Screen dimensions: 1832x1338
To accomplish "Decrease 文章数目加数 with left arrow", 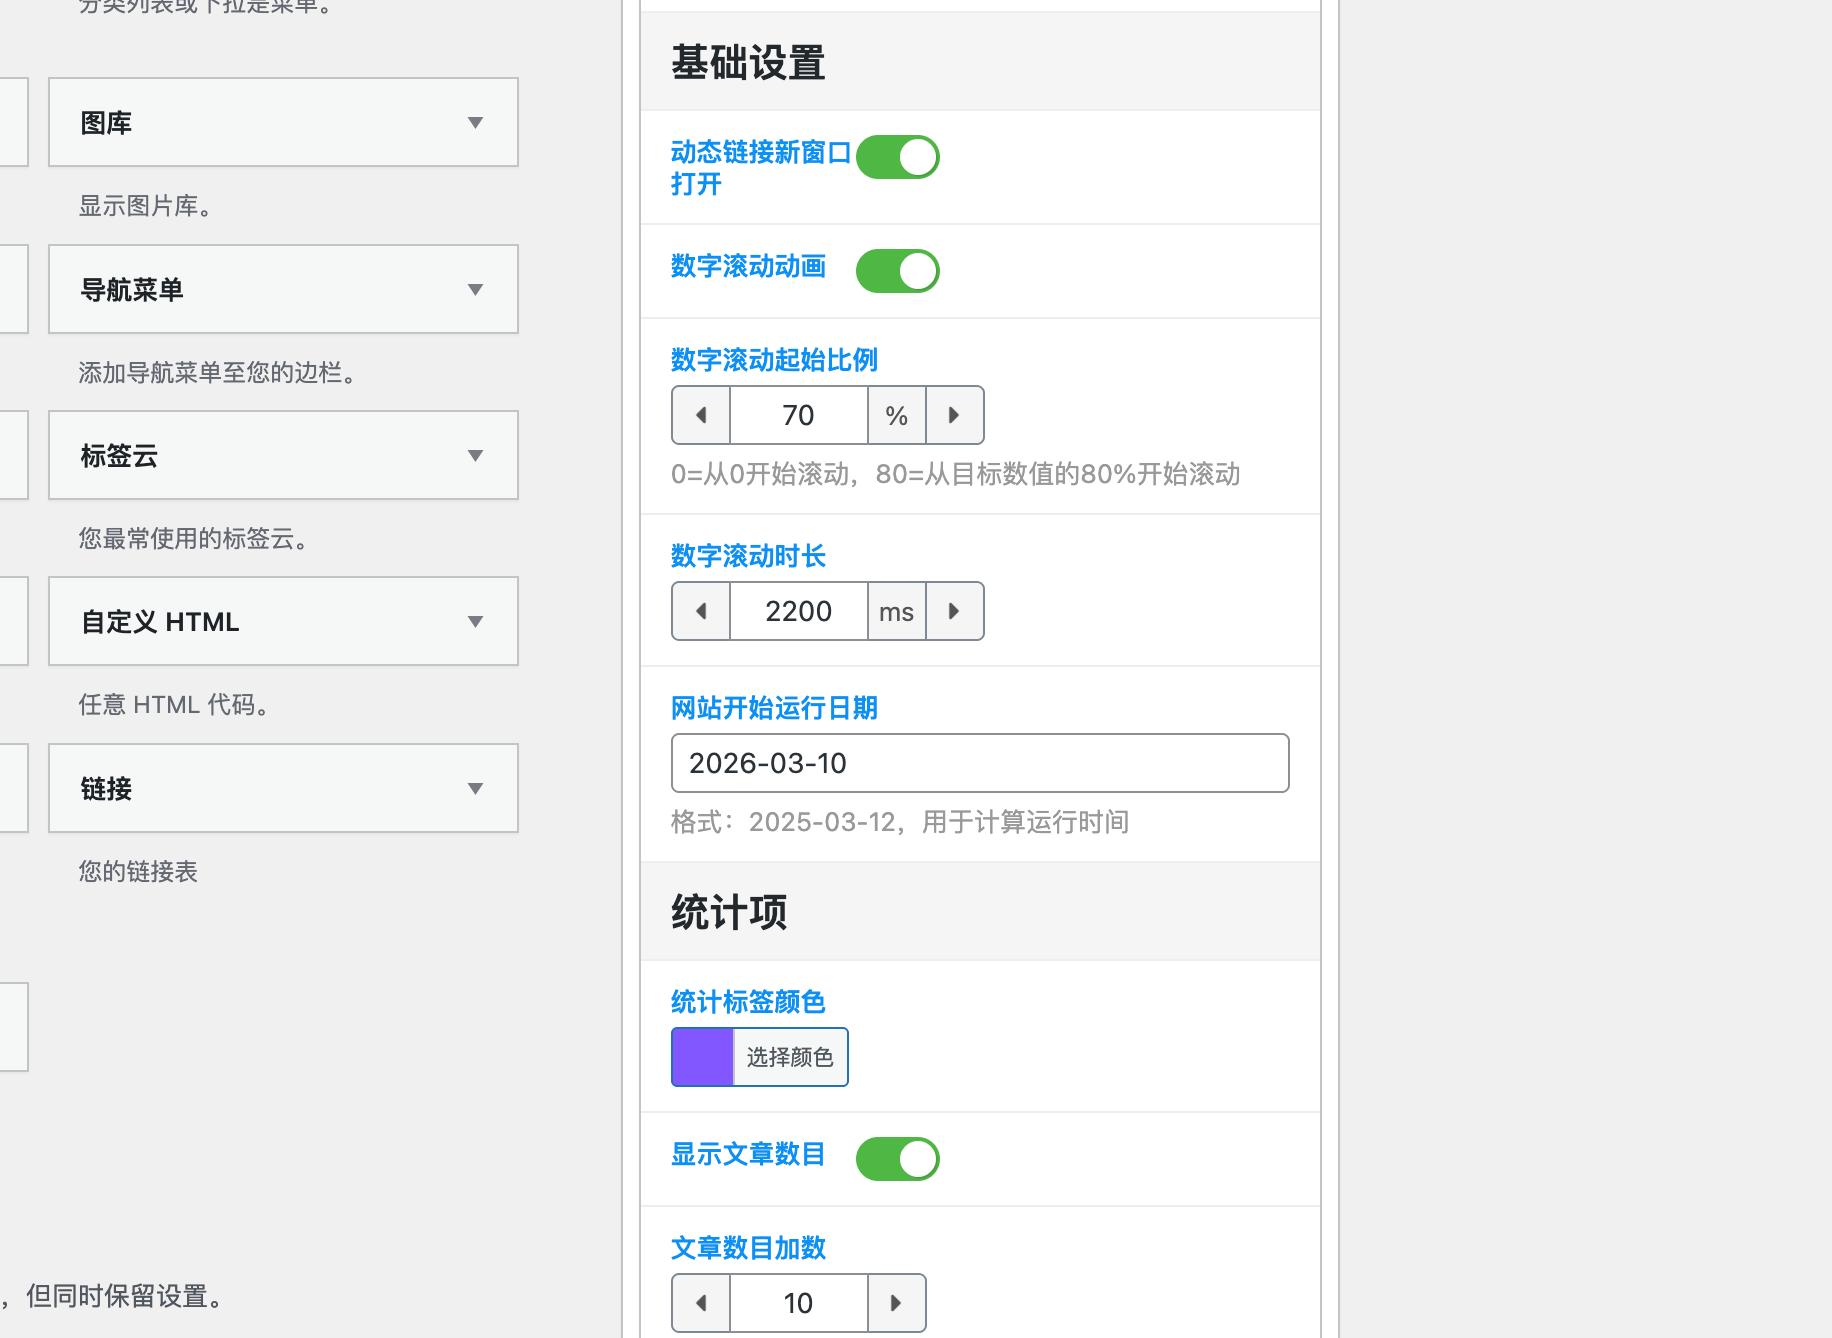I will [700, 1303].
